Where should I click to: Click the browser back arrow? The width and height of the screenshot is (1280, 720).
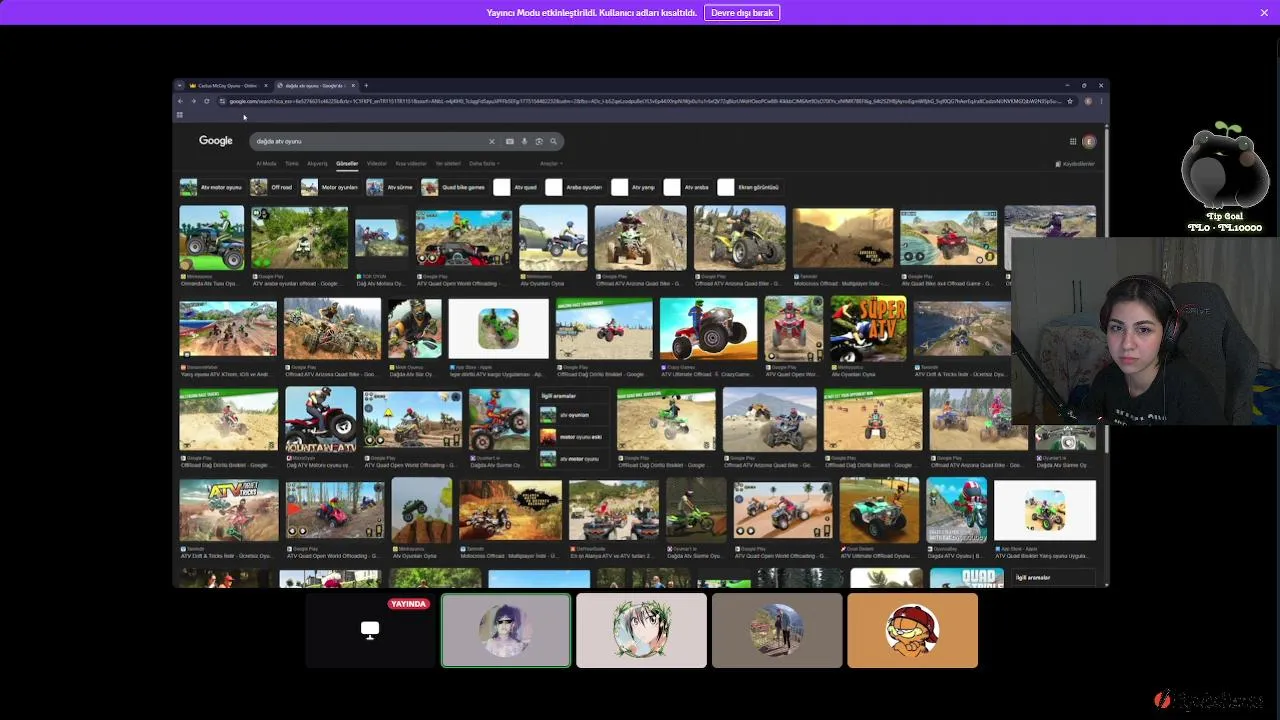click(181, 101)
